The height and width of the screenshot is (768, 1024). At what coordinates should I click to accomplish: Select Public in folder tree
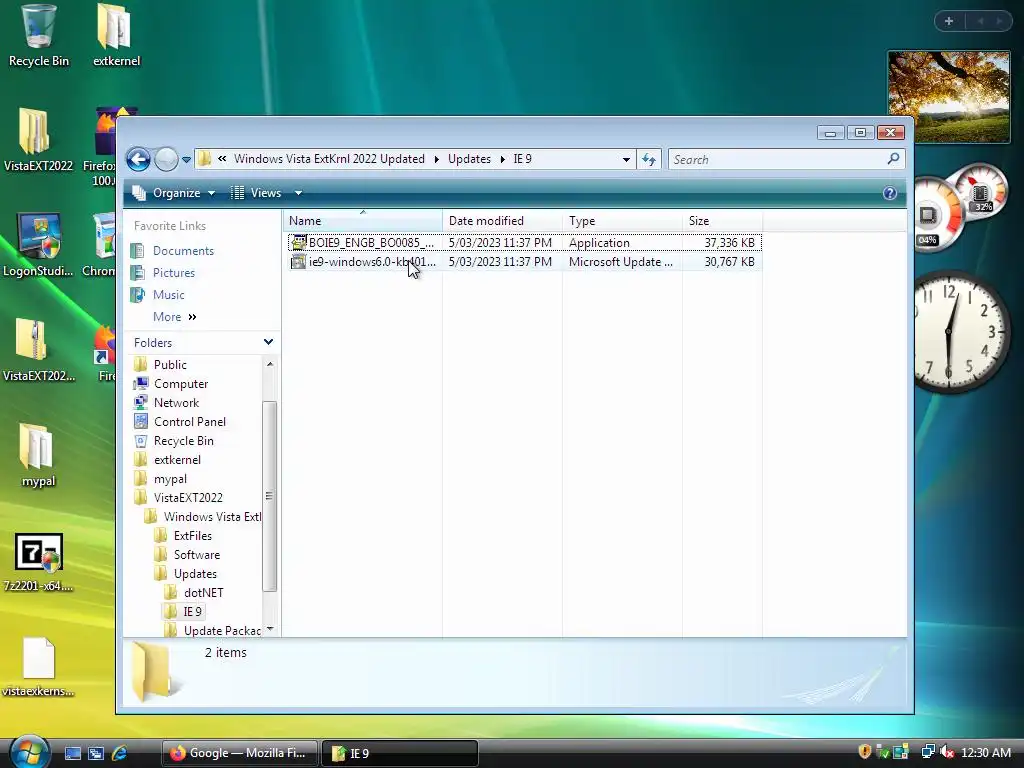click(x=170, y=365)
